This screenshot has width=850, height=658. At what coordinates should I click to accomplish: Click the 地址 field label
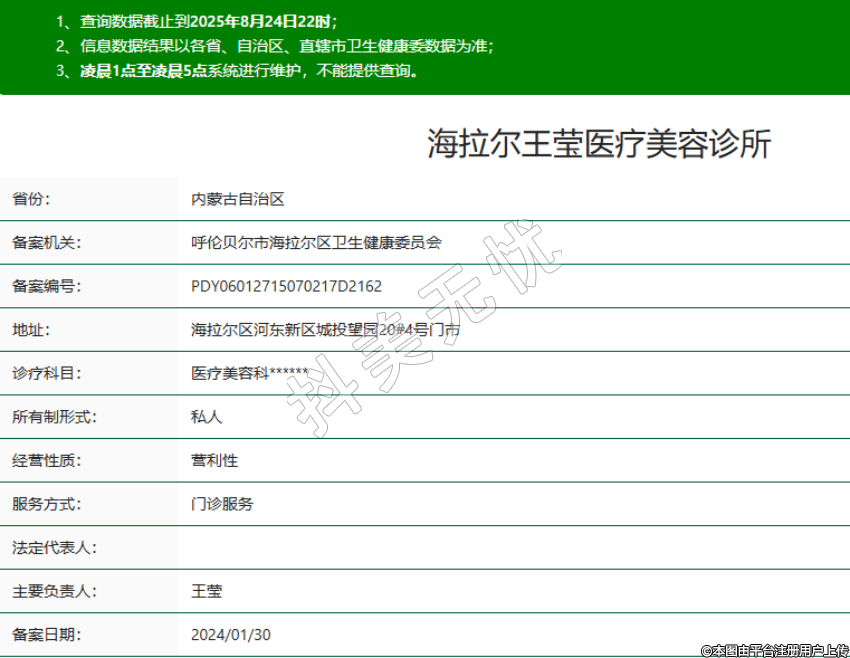coord(30,329)
